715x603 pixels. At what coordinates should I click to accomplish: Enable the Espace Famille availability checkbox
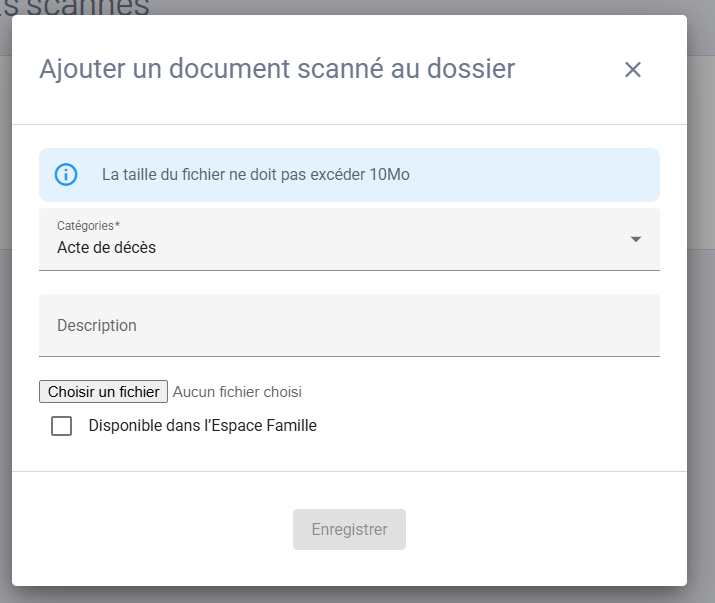[62, 426]
